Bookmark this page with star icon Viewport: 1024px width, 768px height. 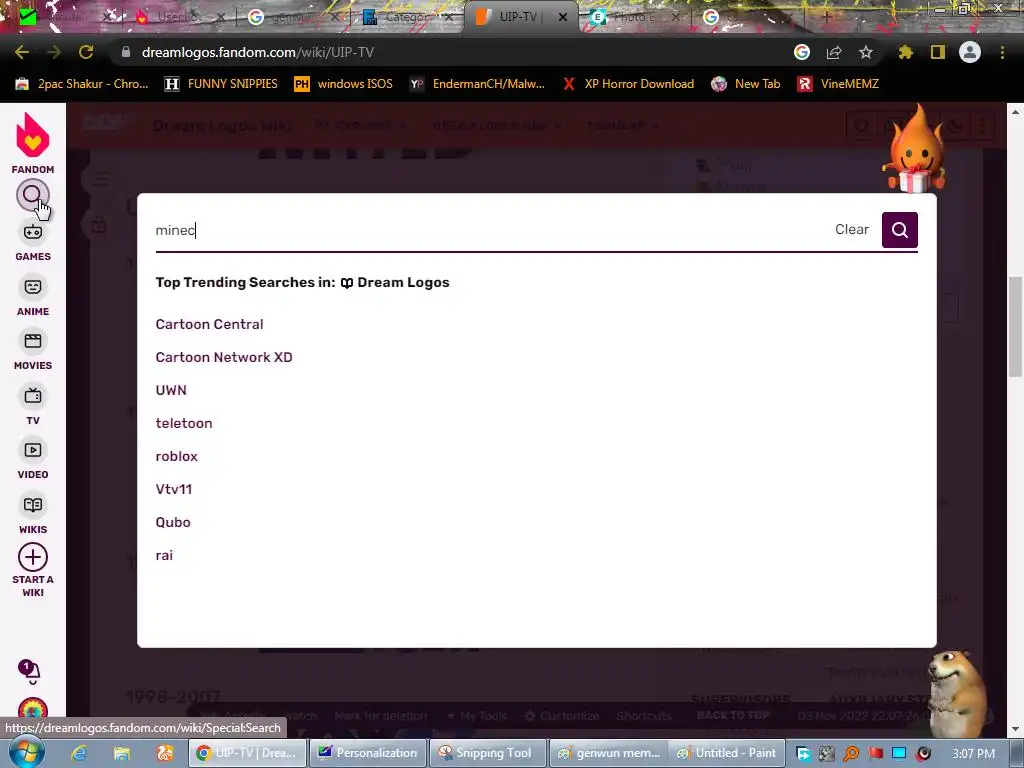tap(865, 52)
